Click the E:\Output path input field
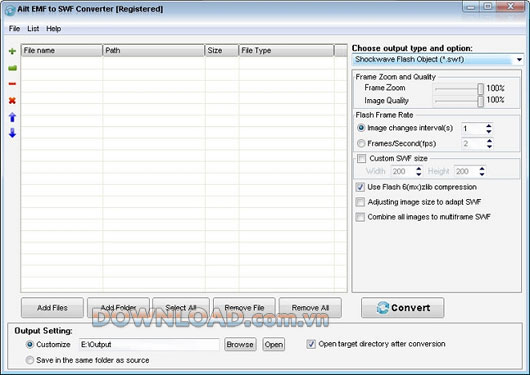 (149, 345)
